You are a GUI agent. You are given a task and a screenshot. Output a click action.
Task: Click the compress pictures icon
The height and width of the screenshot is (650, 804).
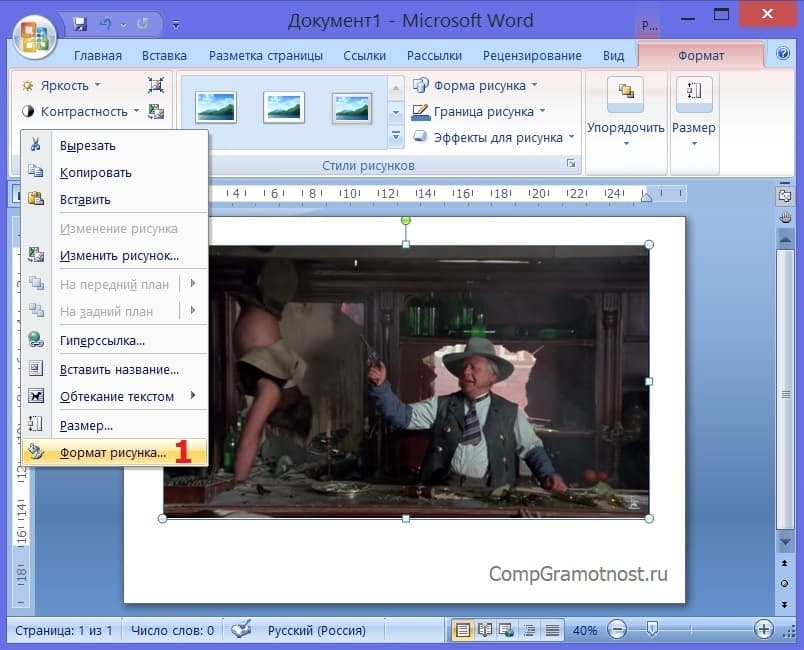tap(156, 85)
